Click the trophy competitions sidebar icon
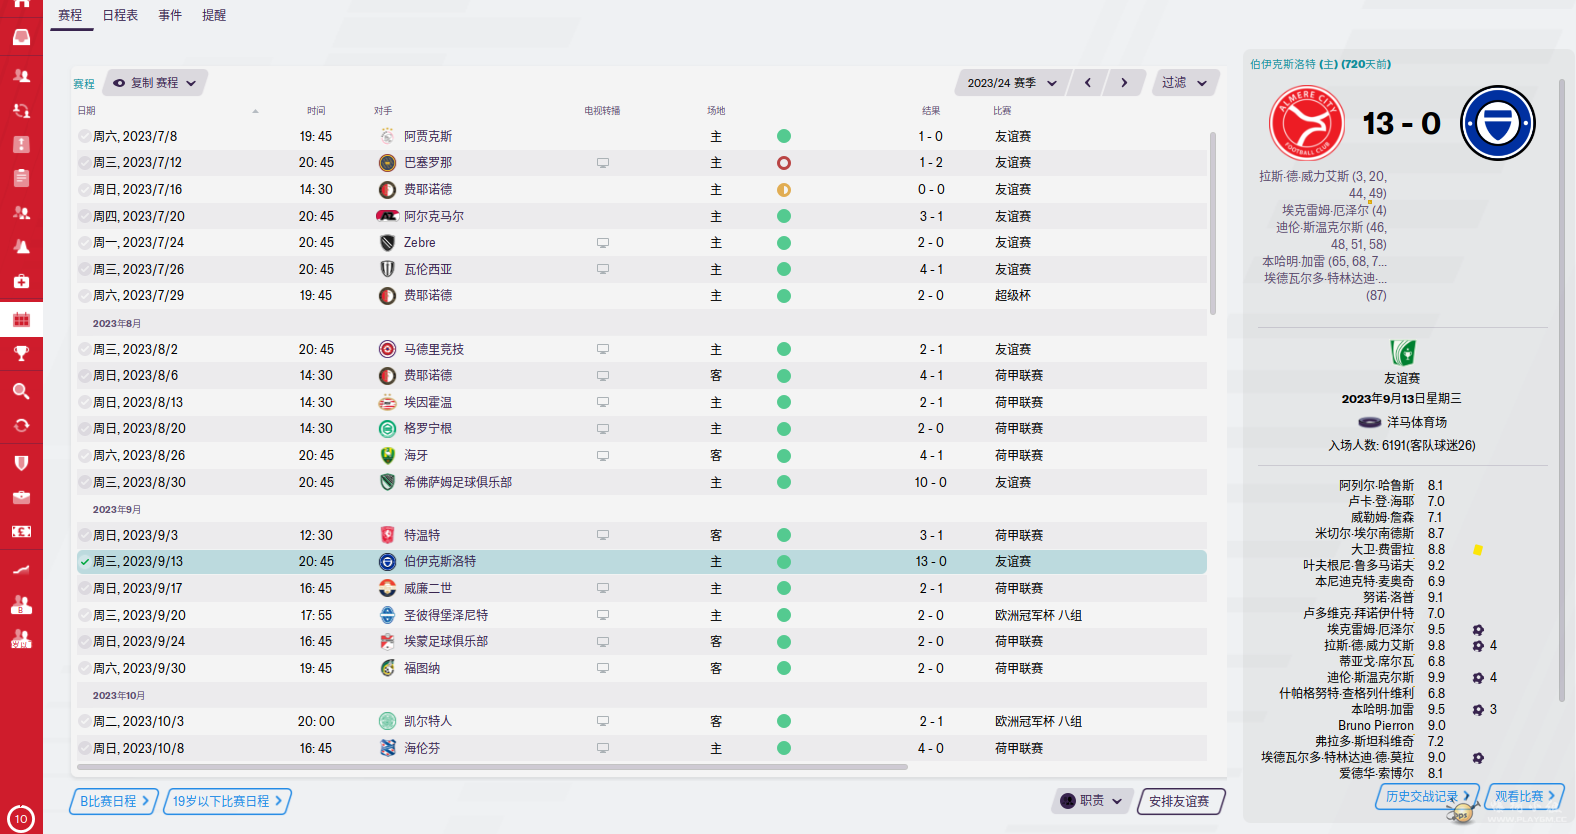The image size is (1576, 834). point(21,354)
